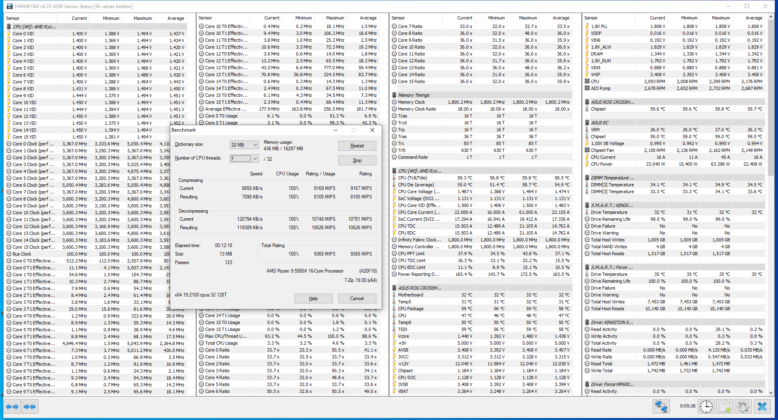Click Restart in the Benchmark dialog
Image resolution: width=778 pixels, height=420 pixels.
(x=357, y=146)
